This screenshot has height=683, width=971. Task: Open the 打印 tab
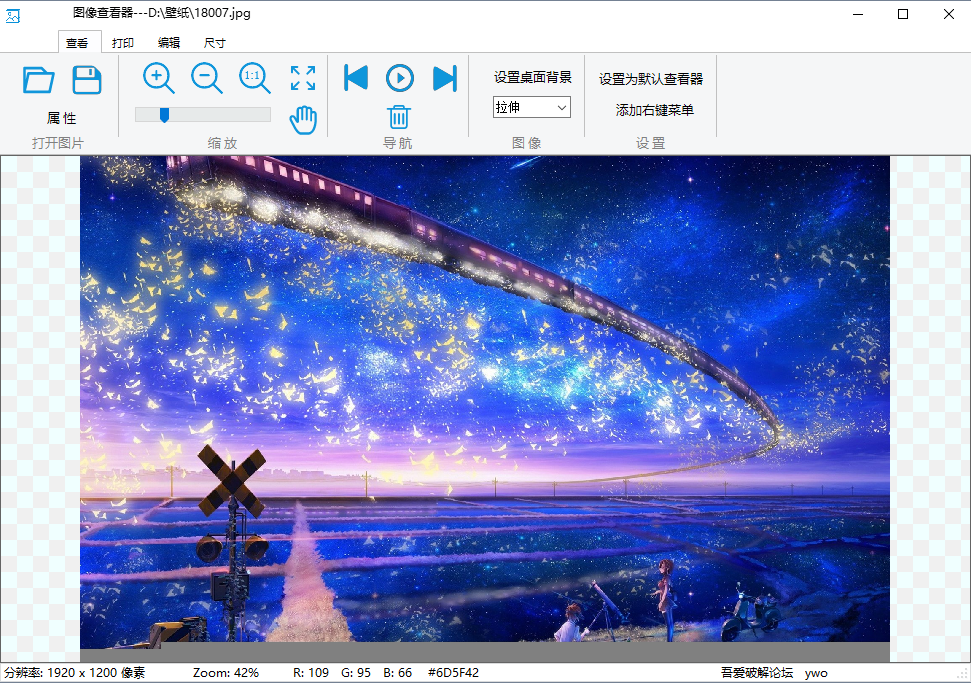[123, 43]
